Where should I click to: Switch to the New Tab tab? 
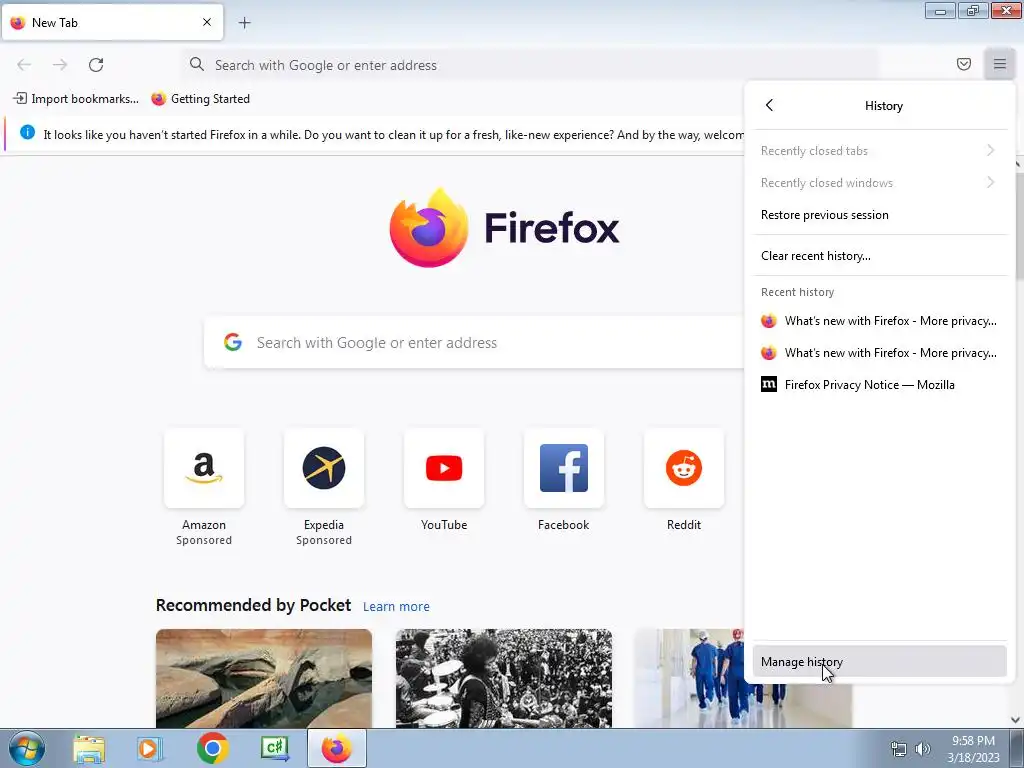112,22
